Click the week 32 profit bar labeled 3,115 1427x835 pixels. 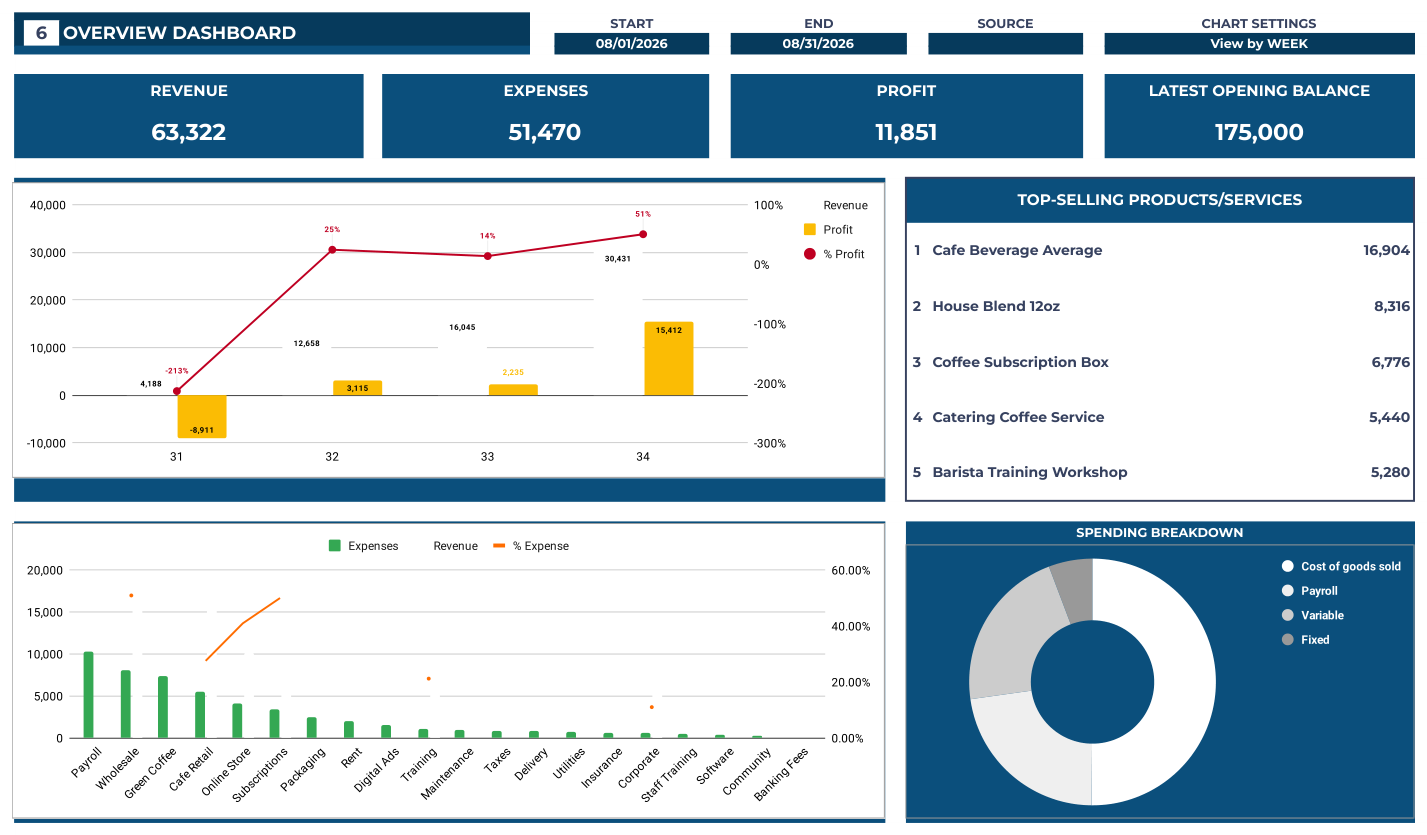tap(357, 388)
